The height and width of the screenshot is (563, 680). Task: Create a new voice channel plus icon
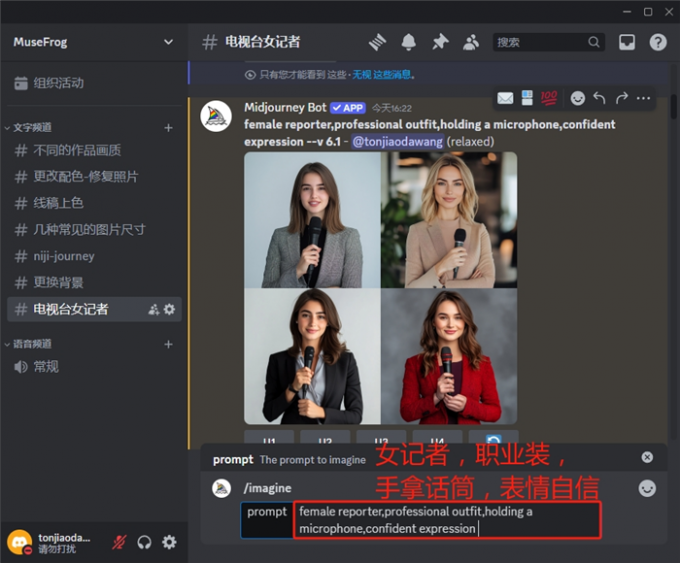(x=168, y=344)
